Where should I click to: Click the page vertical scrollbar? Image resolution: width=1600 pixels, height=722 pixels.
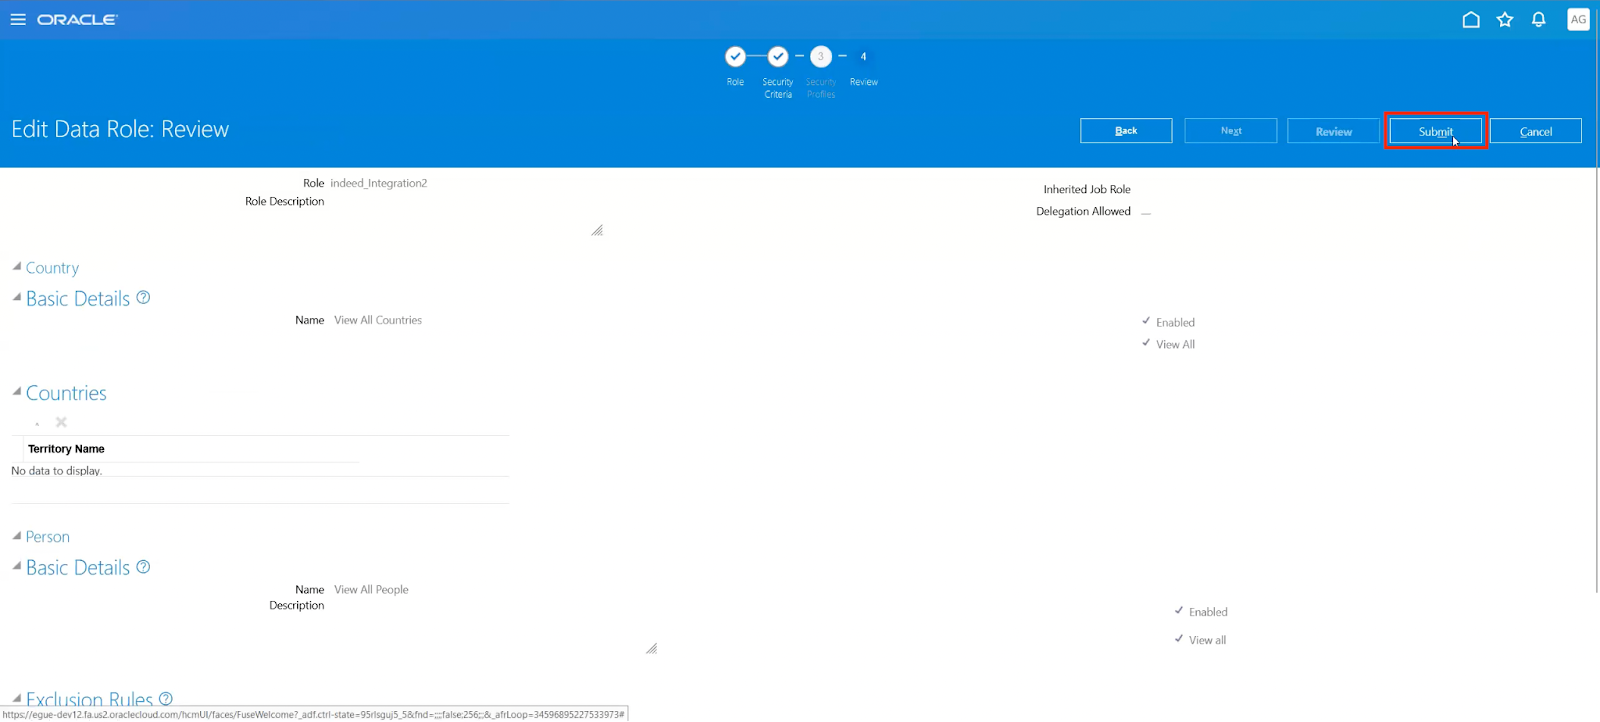click(x=1596, y=300)
